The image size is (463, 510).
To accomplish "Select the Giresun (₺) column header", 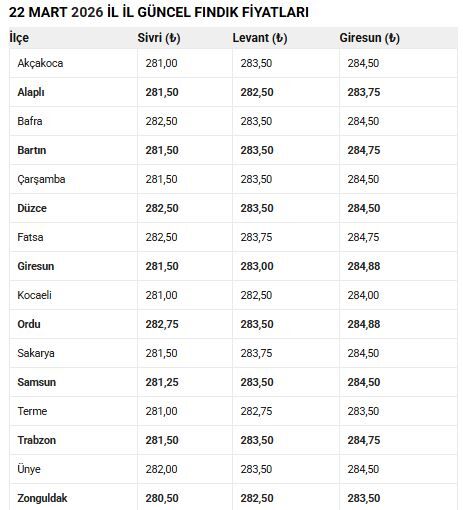I will pos(369,38).
